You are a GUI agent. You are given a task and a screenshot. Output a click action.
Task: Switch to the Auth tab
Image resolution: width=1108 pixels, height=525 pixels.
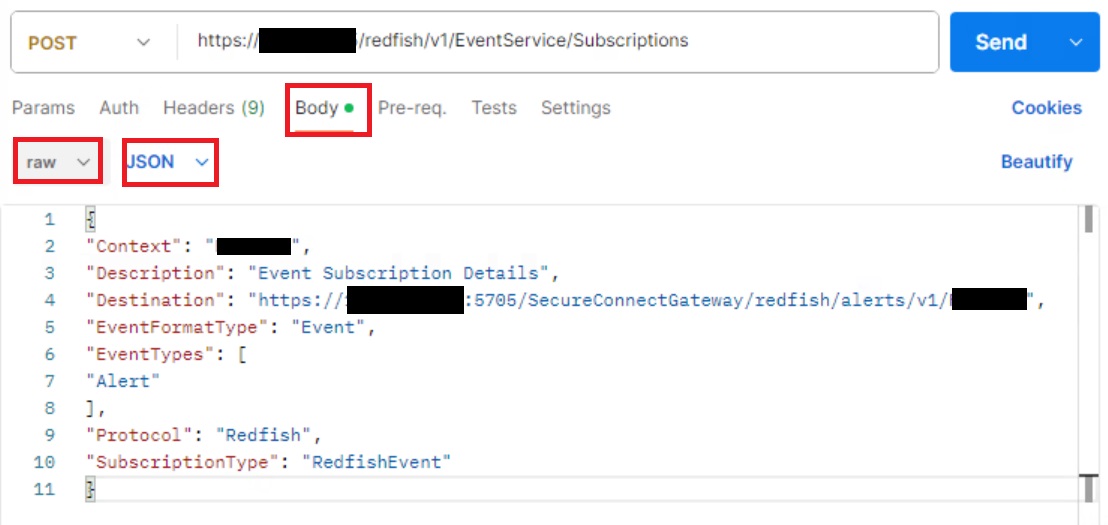(119, 108)
